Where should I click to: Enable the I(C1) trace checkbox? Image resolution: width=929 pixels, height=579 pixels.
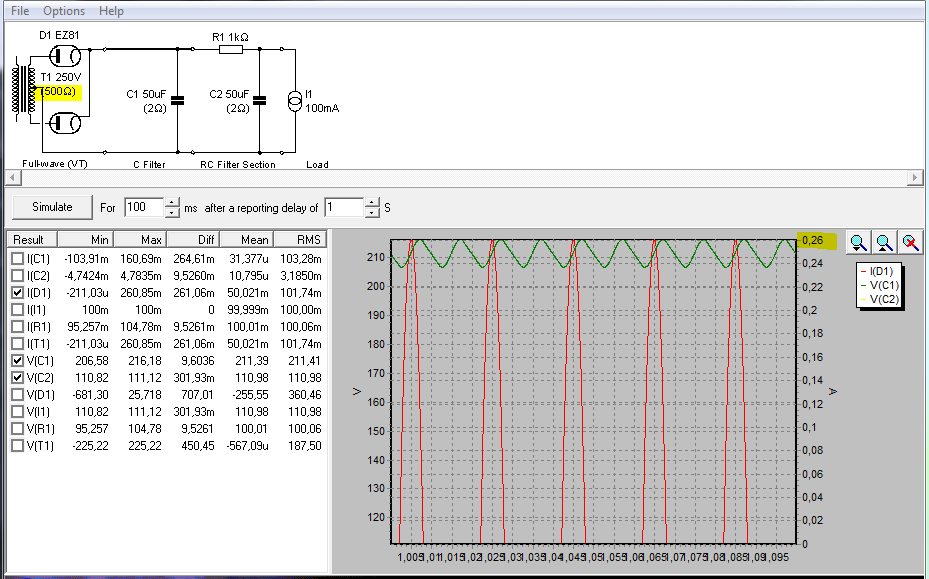pyautogui.click(x=17, y=259)
